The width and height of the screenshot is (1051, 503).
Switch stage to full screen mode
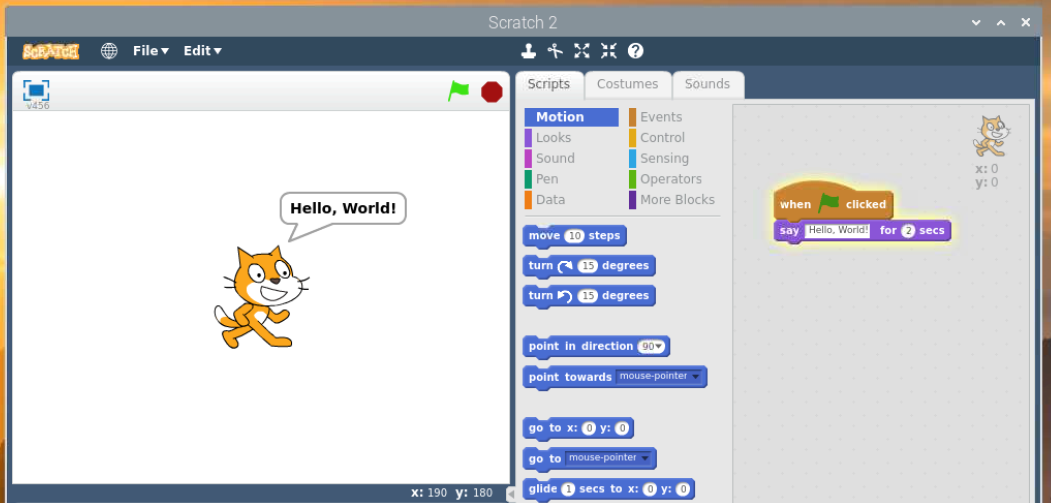coord(36,90)
